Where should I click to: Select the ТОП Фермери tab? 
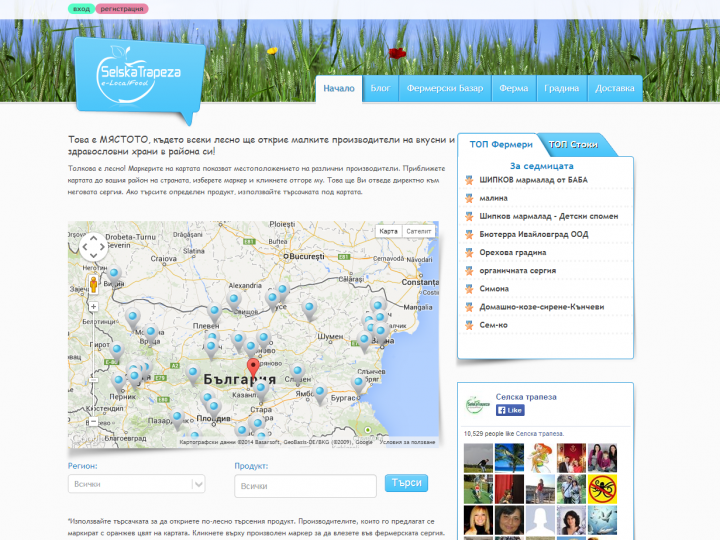point(501,145)
